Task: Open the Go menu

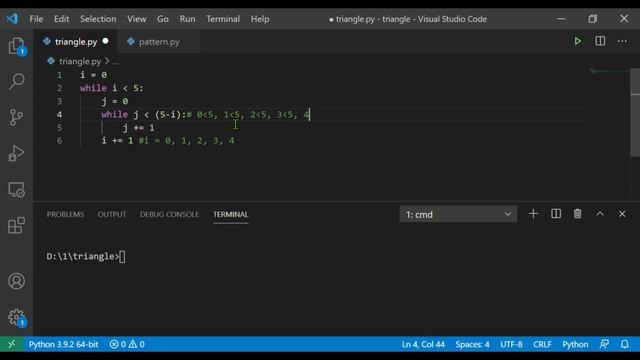Action: click(163, 19)
